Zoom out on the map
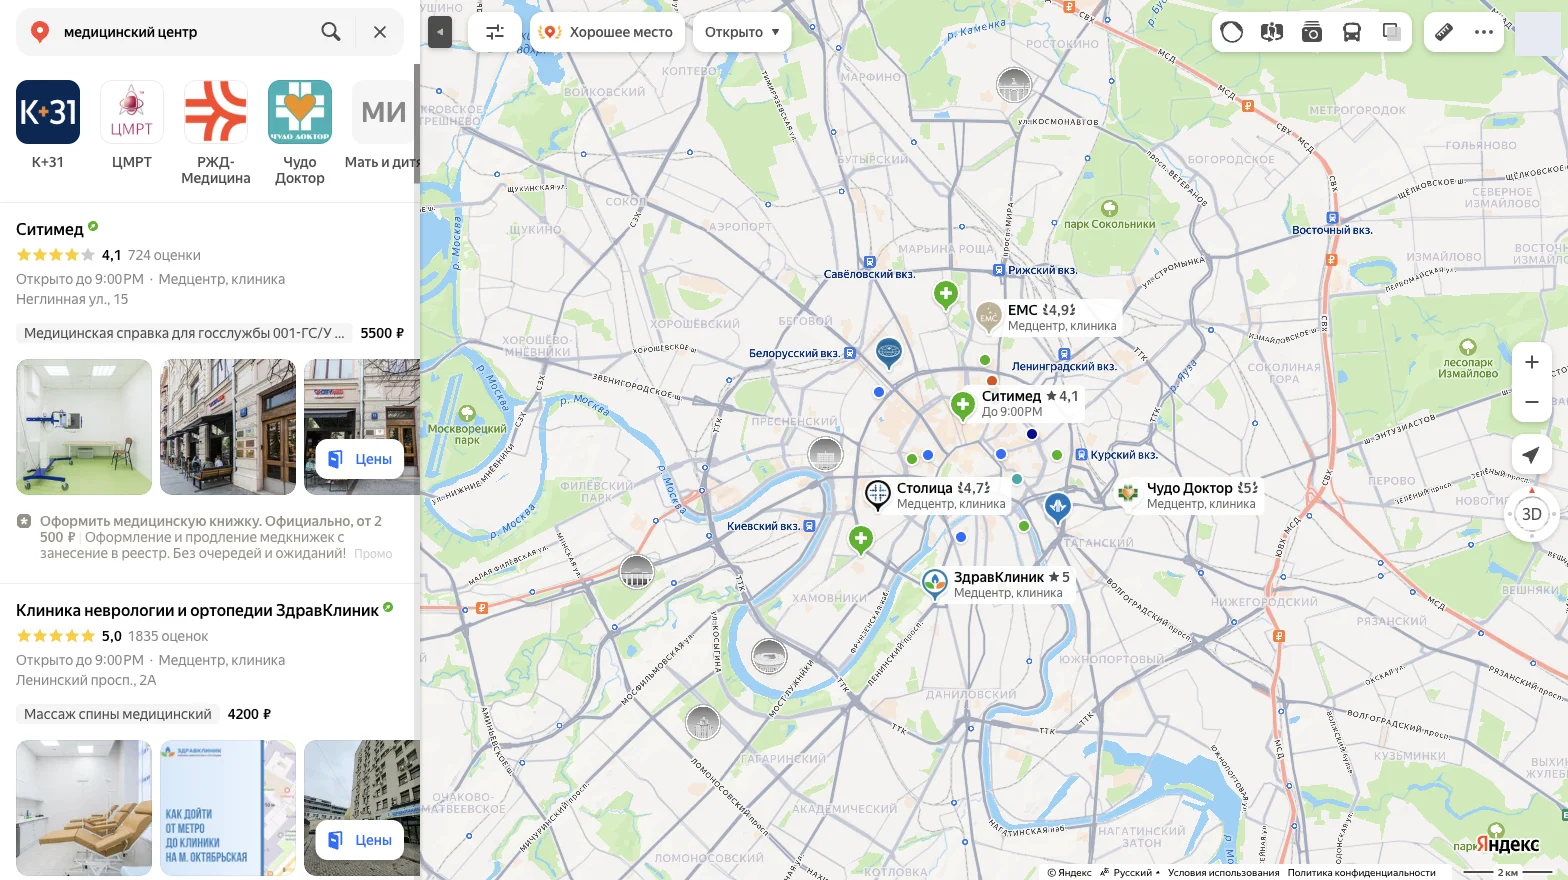The width and height of the screenshot is (1568, 880). 1532,402
